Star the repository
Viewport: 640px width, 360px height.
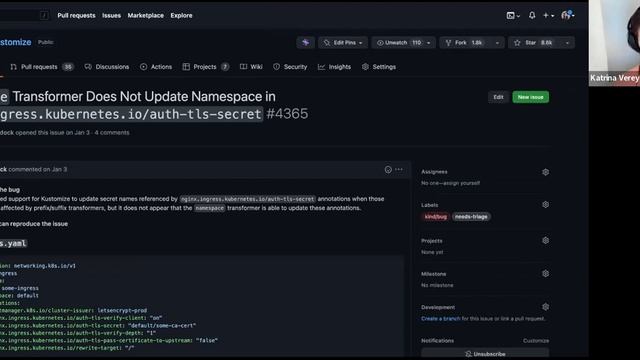pyautogui.click(x=534, y=42)
